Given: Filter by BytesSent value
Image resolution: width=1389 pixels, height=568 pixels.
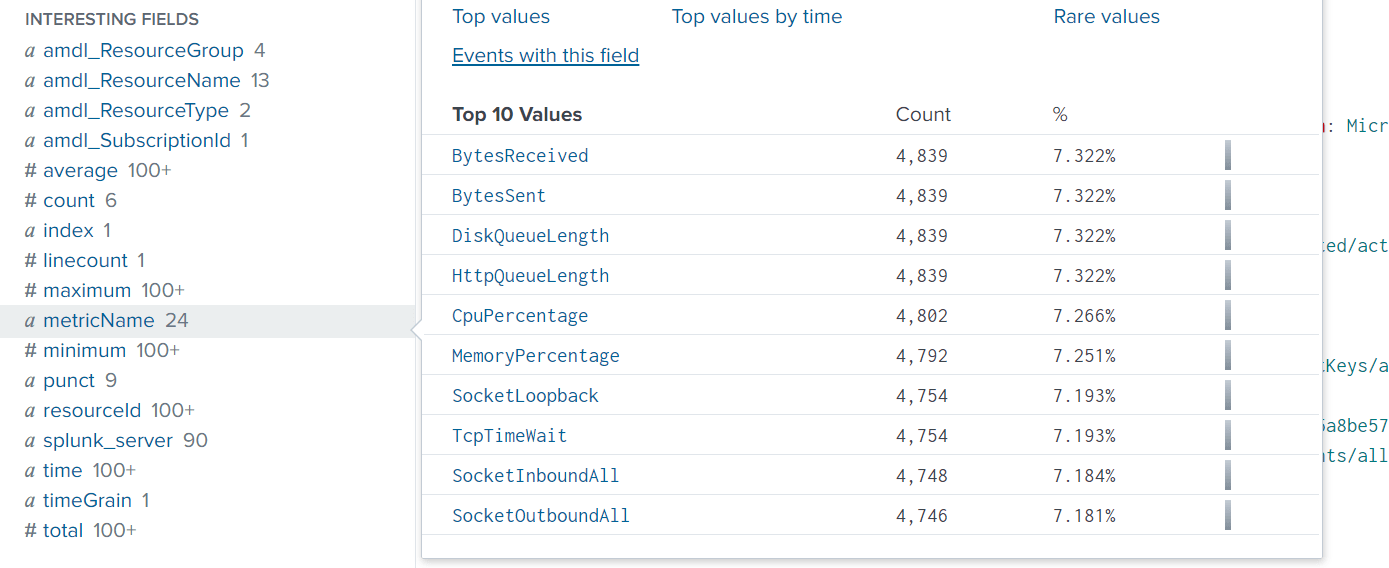Looking at the screenshot, I should pyautogui.click(x=499, y=196).
